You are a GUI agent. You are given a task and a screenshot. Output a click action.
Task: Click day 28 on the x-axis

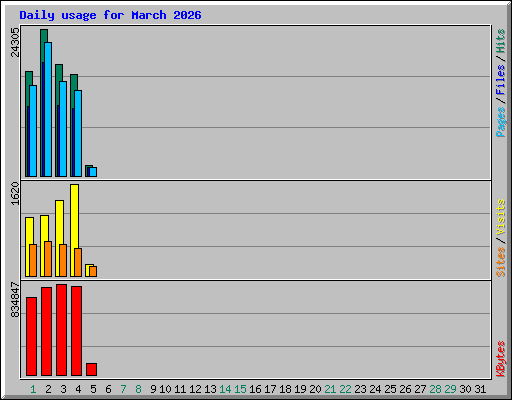click(435, 389)
